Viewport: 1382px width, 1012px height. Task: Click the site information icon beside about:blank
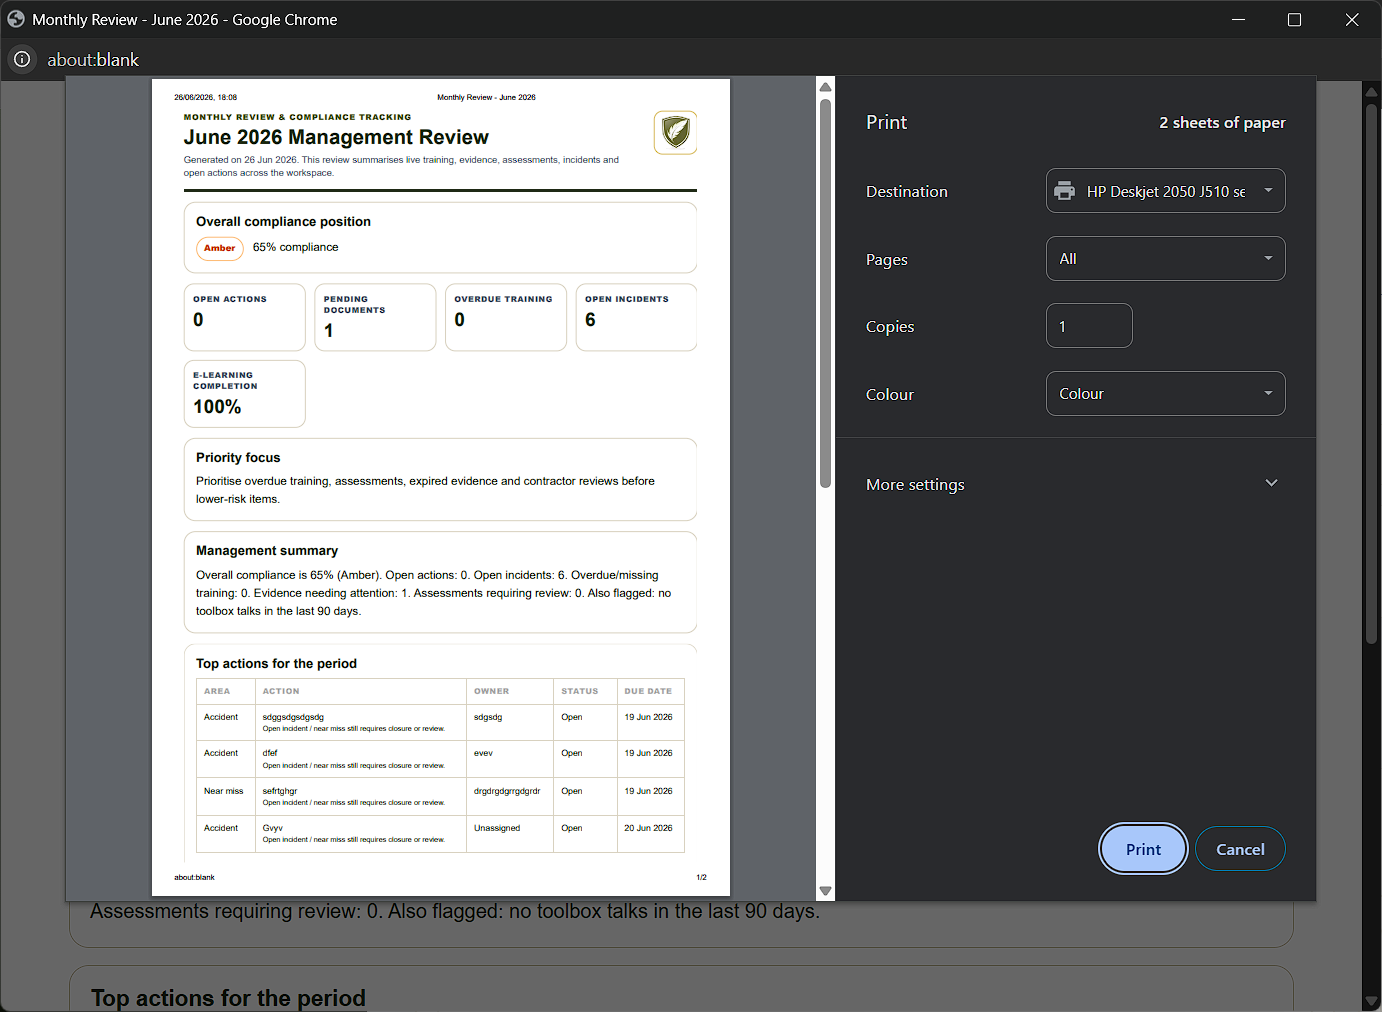coord(22,59)
